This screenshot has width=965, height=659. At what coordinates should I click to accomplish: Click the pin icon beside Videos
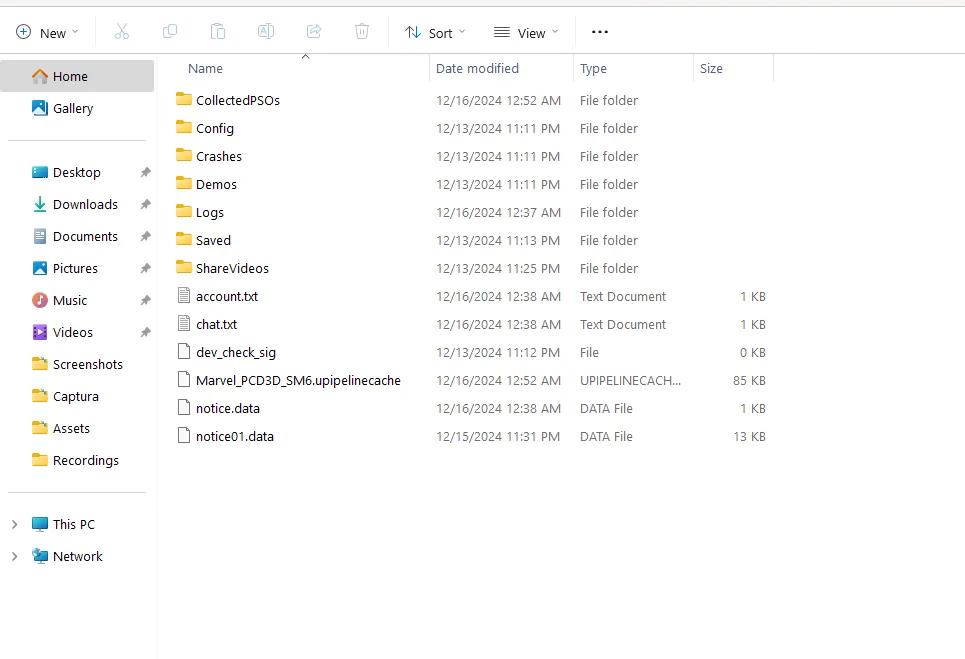145,332
